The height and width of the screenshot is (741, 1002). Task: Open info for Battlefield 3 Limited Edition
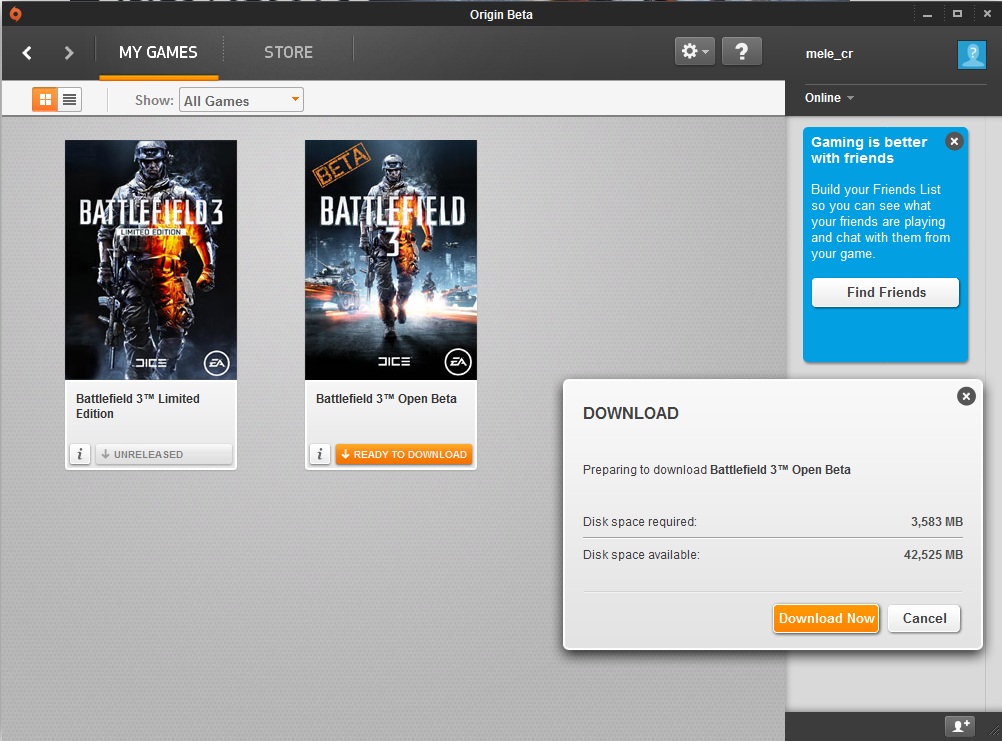[x=80, y=454]
